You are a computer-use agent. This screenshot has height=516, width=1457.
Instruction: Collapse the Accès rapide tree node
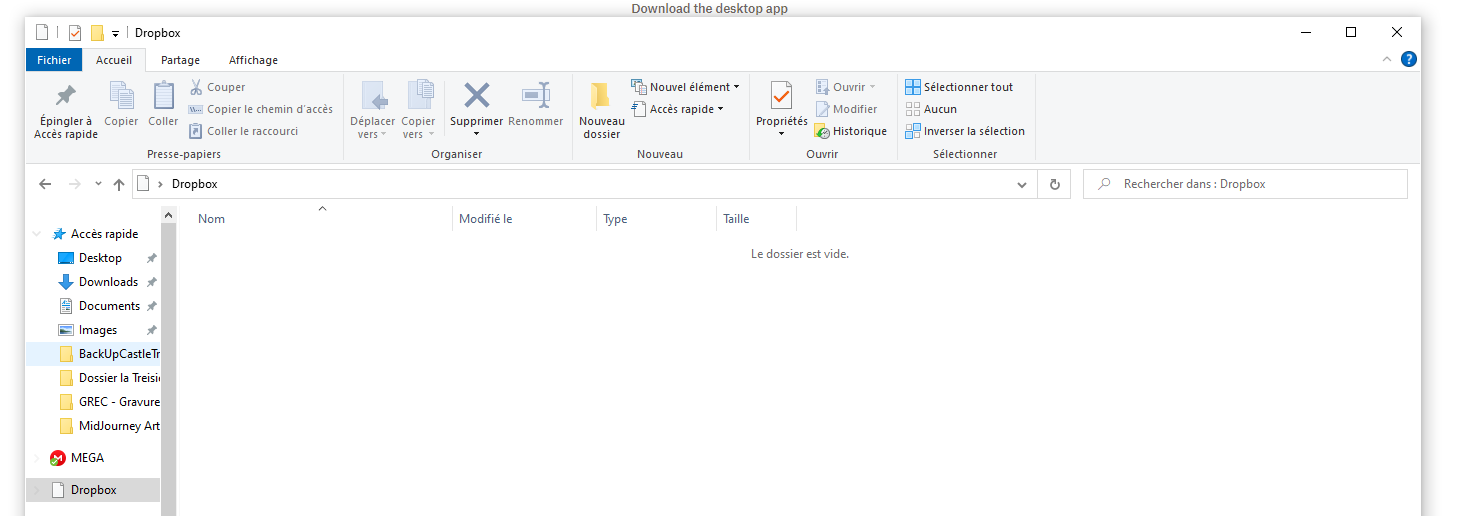[37, 234]
